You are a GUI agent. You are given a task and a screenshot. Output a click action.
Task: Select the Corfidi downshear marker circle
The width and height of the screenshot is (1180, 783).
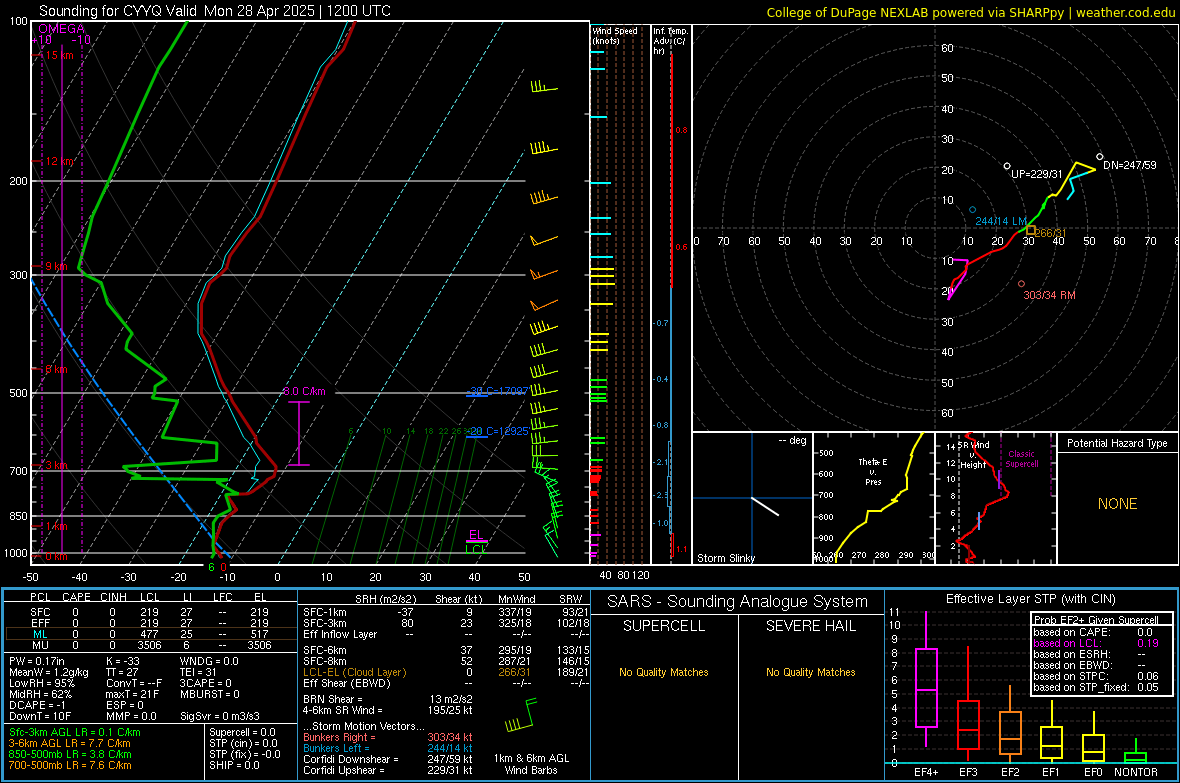(x=1099, y=157)
